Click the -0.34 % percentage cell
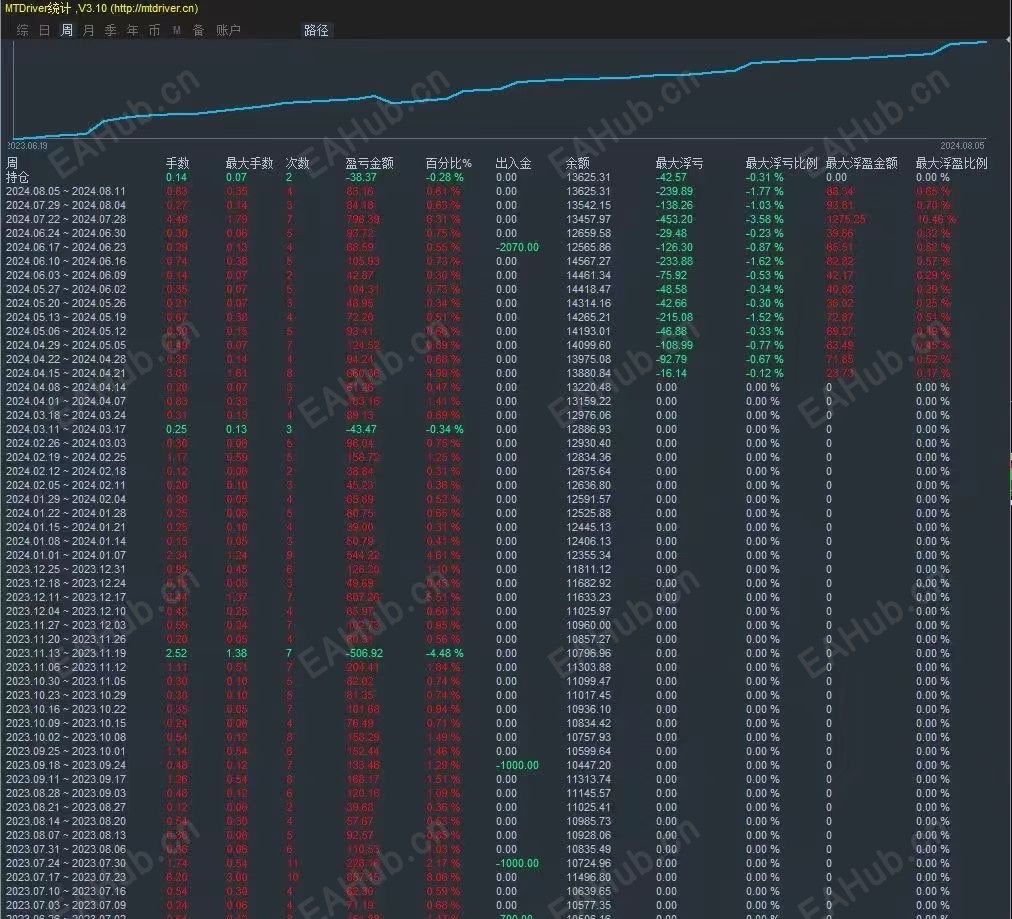The width and height of the screenshot is (1012, 919). (445, 429)
